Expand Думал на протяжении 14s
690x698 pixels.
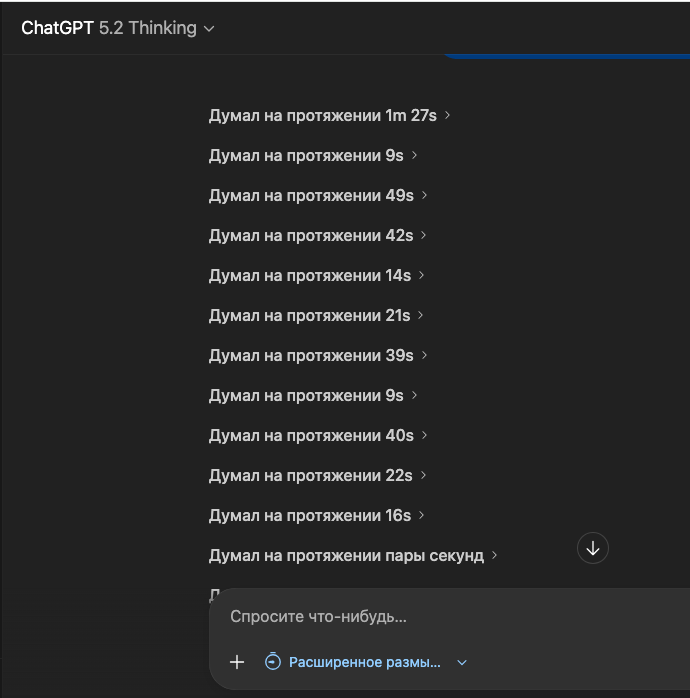tap(309, 275)
